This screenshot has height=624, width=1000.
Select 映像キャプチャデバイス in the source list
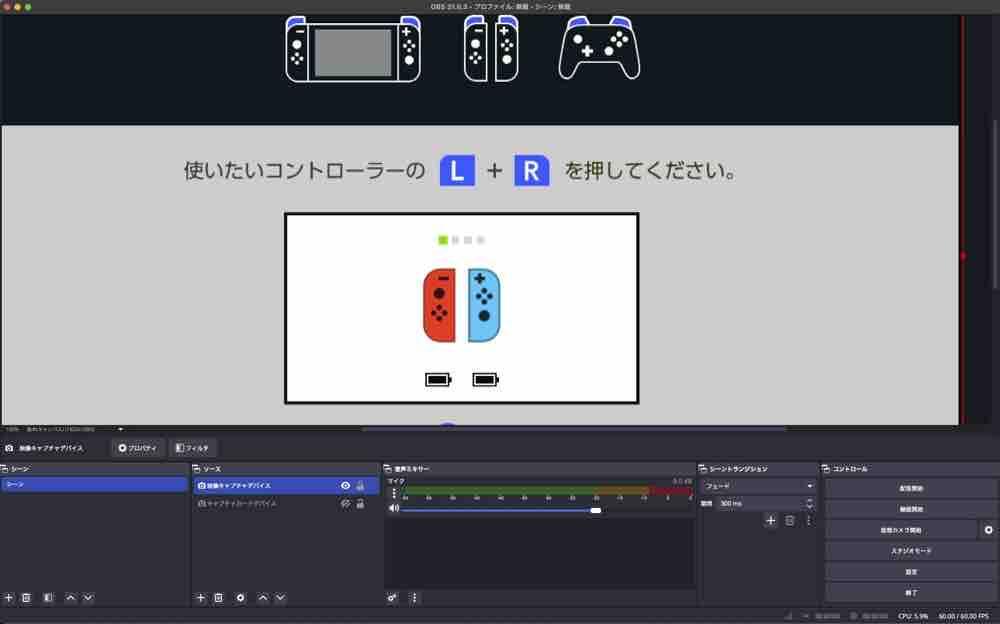pyautogui.click(x=285, y=486)
